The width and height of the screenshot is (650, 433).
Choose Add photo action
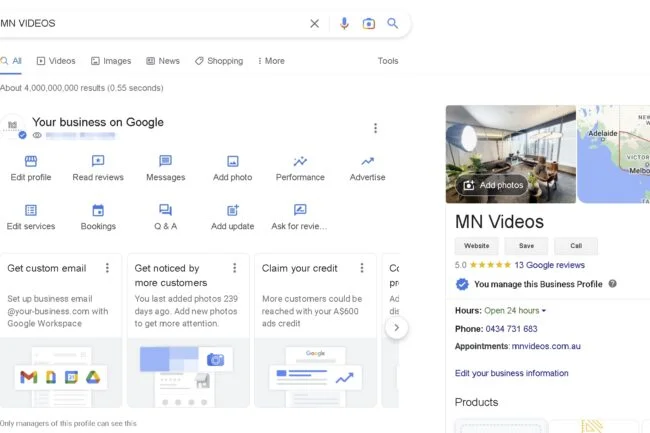point(233,169)
